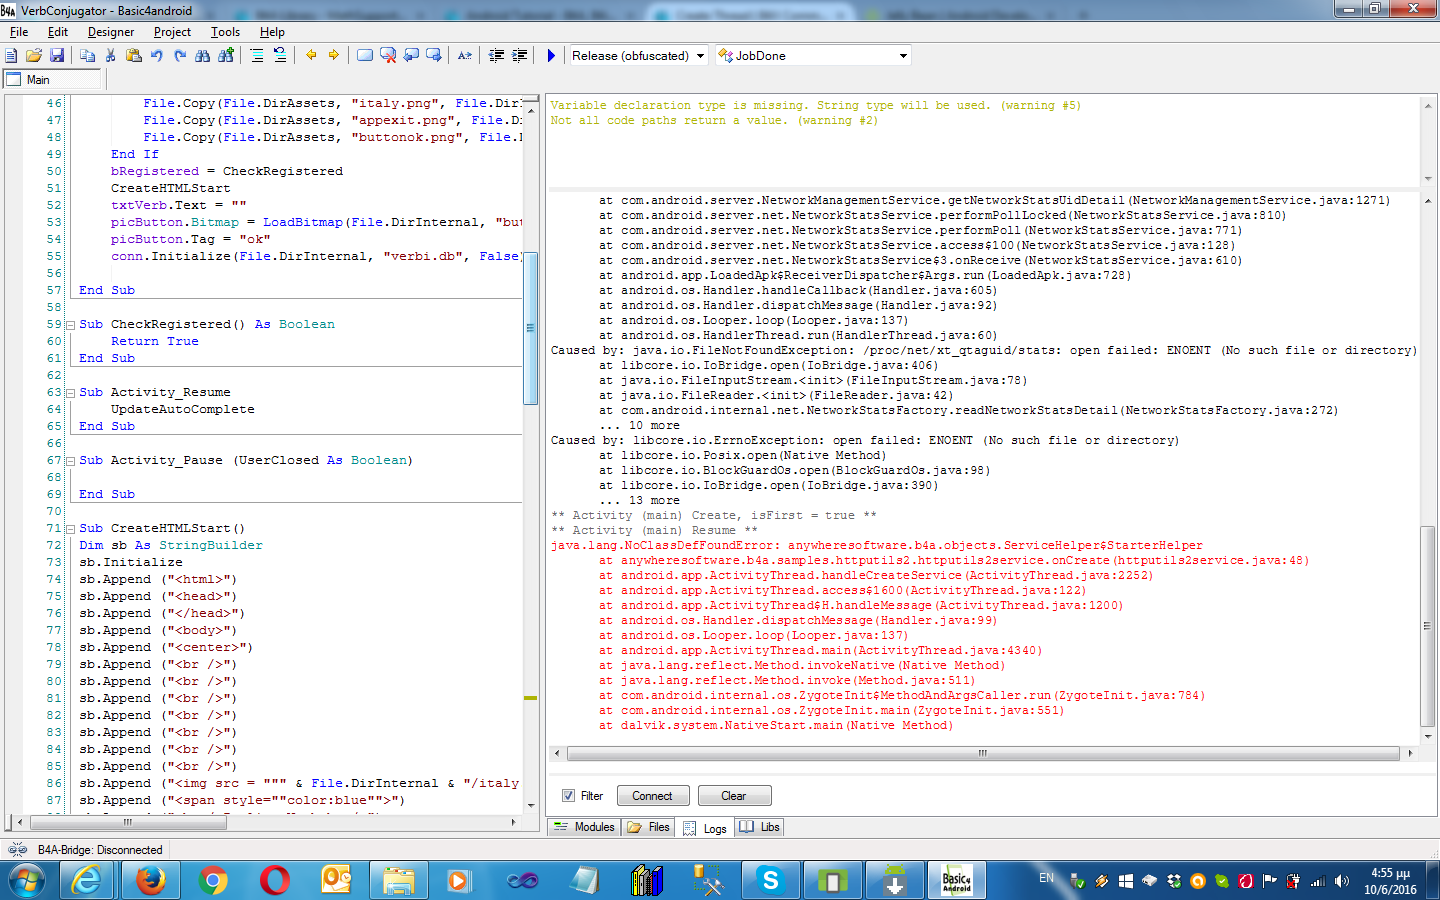This screenshot has width=1440, height=900.
Task: Open the Edit menu
Action: [x=58, y=32]
